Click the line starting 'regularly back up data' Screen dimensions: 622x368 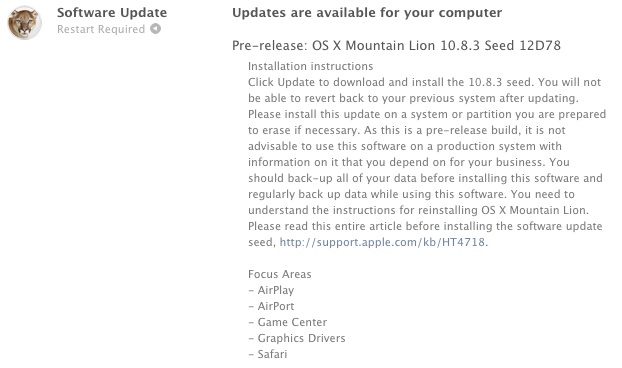pyautogui.click(x=411, y=194)
